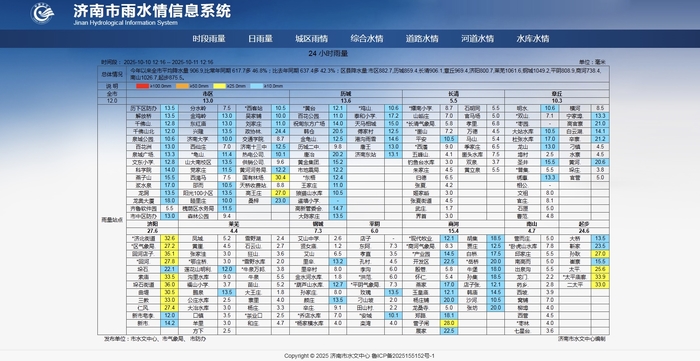Click the 36.0 rainfall value in 济阳
Screen dimensions: 700x361
[x=170, y=285]
